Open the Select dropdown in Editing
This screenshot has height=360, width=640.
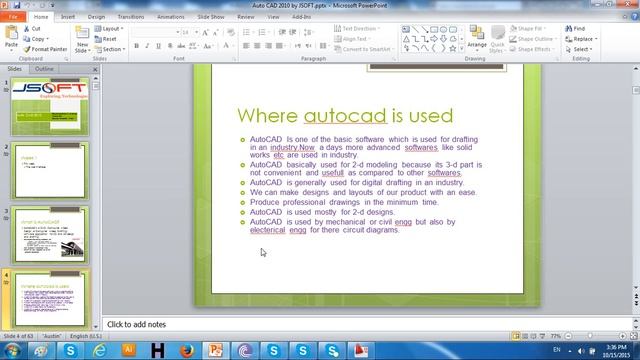pos(579,49)
